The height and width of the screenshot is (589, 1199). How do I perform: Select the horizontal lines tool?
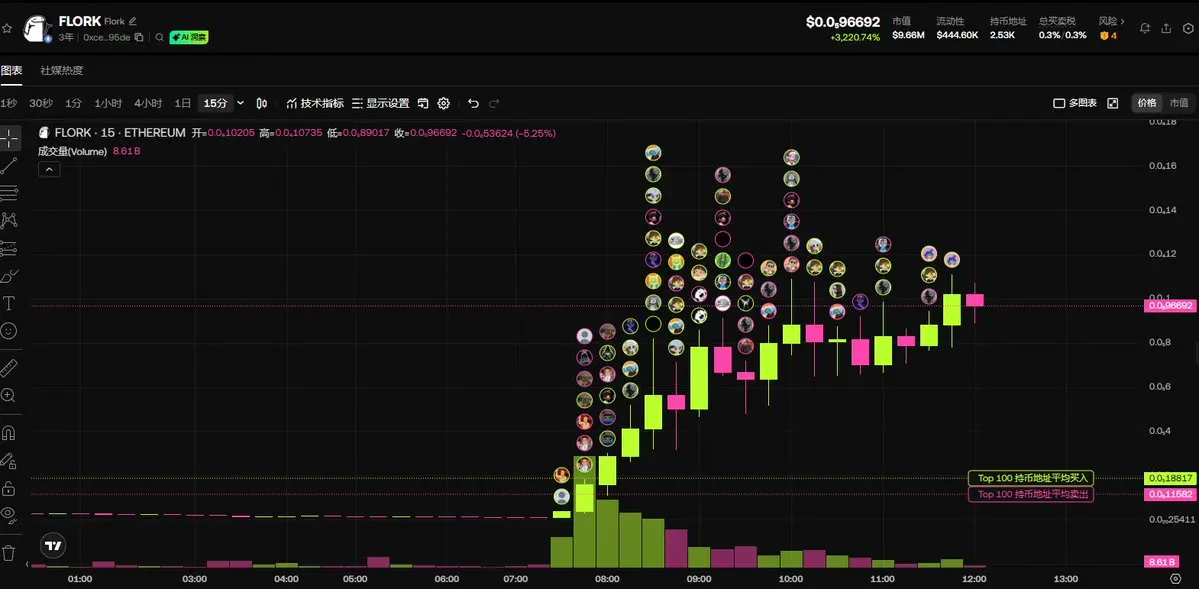coord(9,193)
